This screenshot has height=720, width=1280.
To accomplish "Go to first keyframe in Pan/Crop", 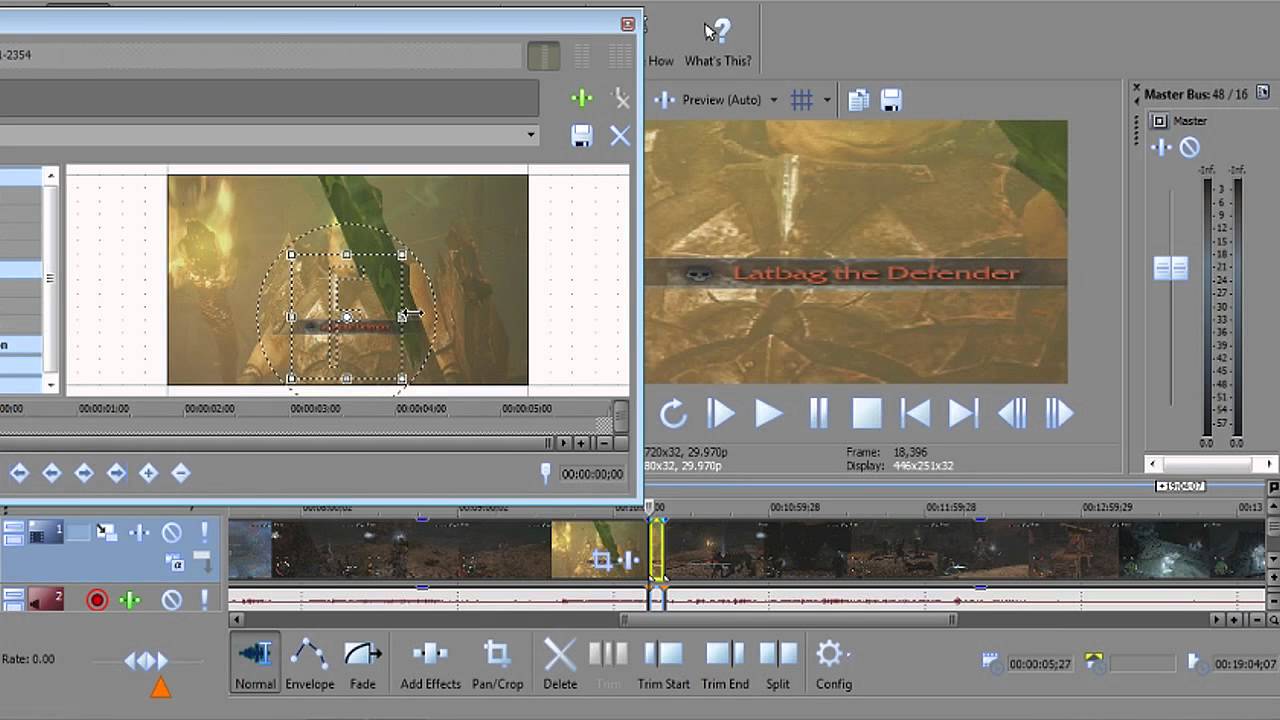I will tap(19, 473).
